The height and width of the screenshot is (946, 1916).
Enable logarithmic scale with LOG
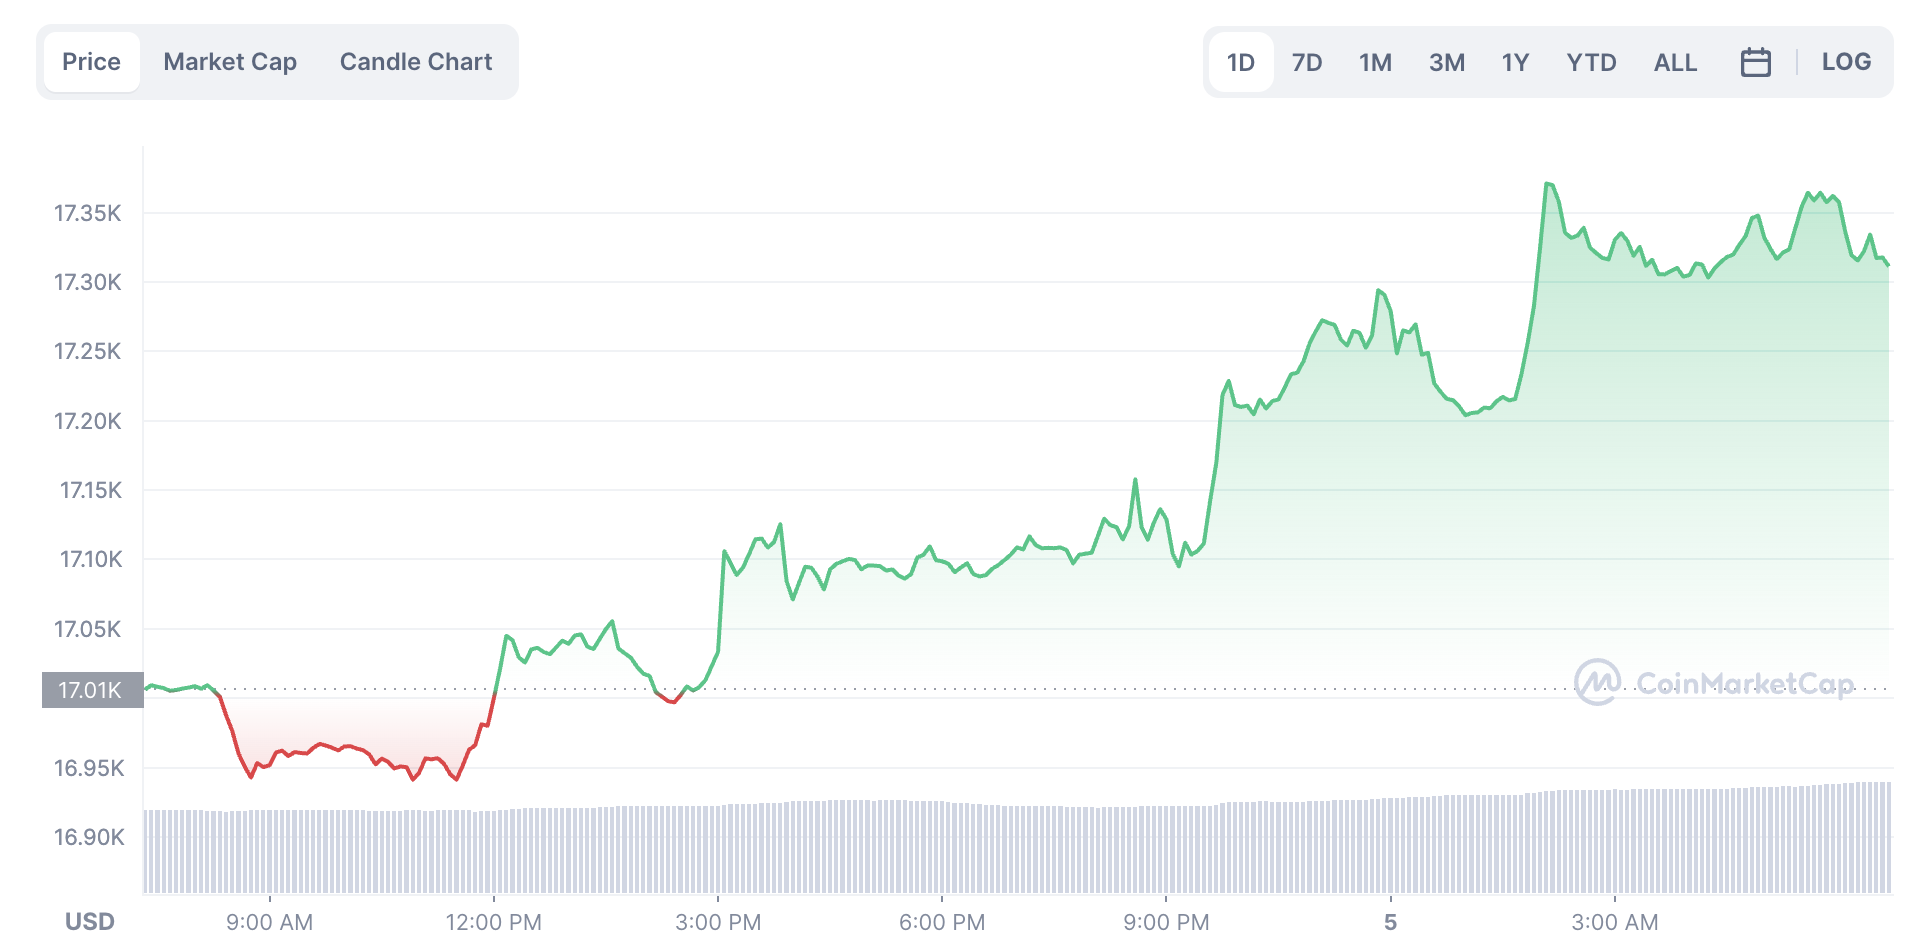click(1845, 61)
